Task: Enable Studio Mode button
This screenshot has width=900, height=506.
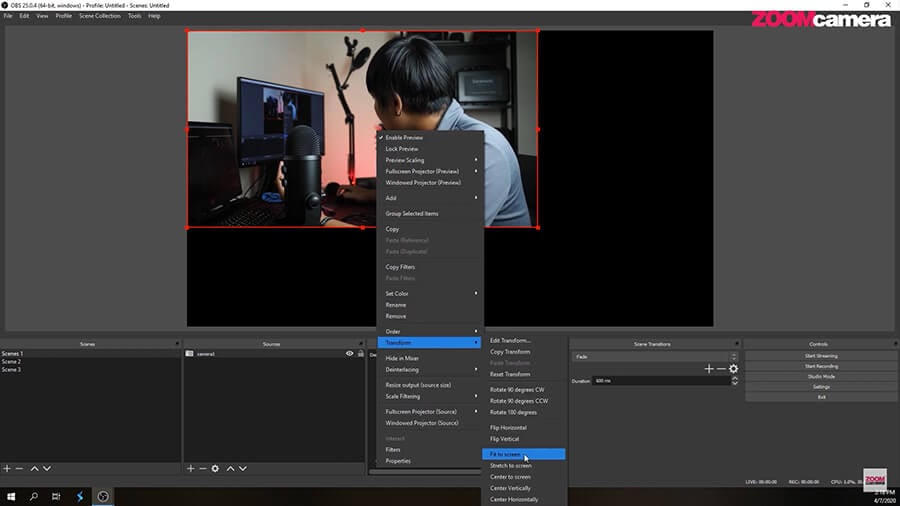Action: (821, 377)
